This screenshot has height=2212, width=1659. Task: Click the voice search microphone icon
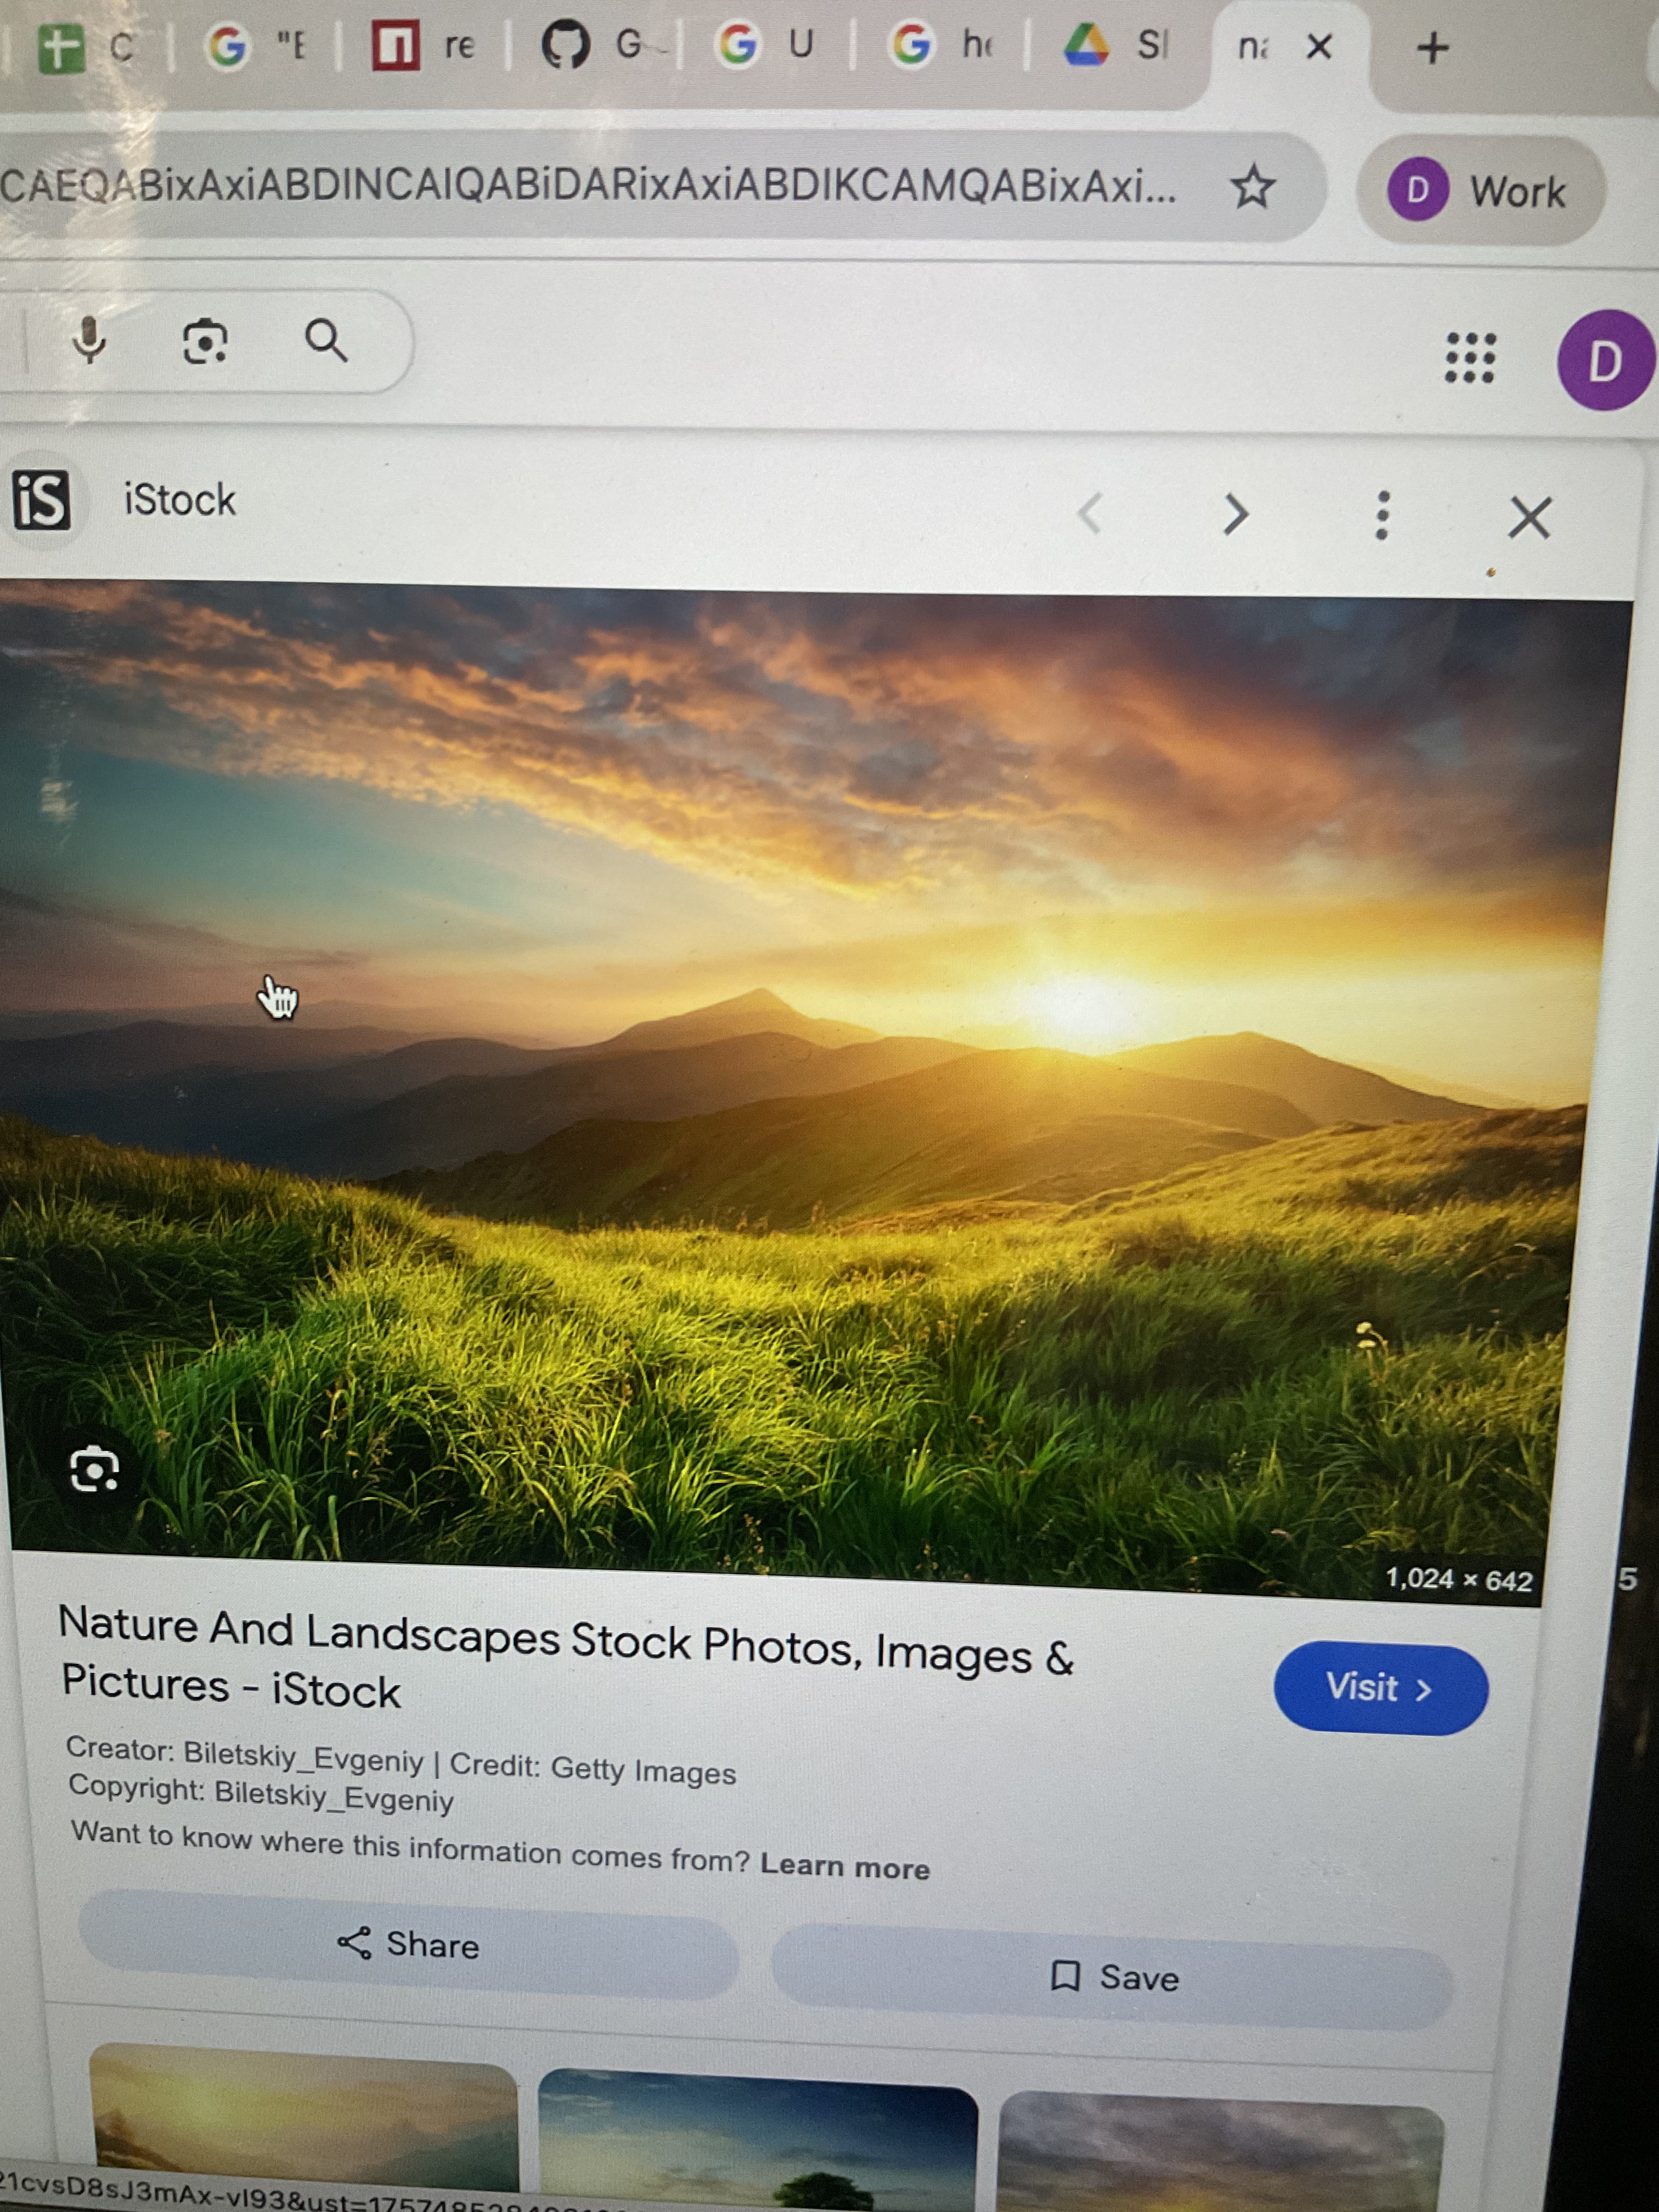(89, 341)
